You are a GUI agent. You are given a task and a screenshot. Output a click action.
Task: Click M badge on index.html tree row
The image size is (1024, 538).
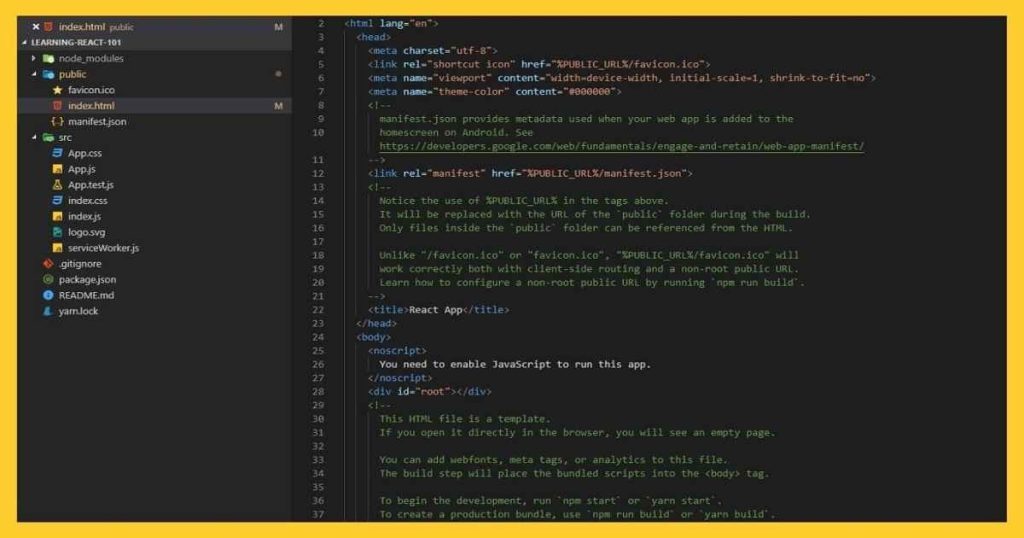278,106
